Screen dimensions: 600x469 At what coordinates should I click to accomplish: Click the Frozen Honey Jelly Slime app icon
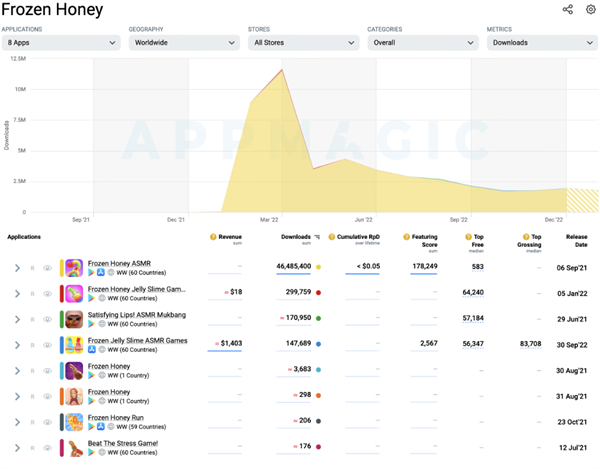(74, 293)
